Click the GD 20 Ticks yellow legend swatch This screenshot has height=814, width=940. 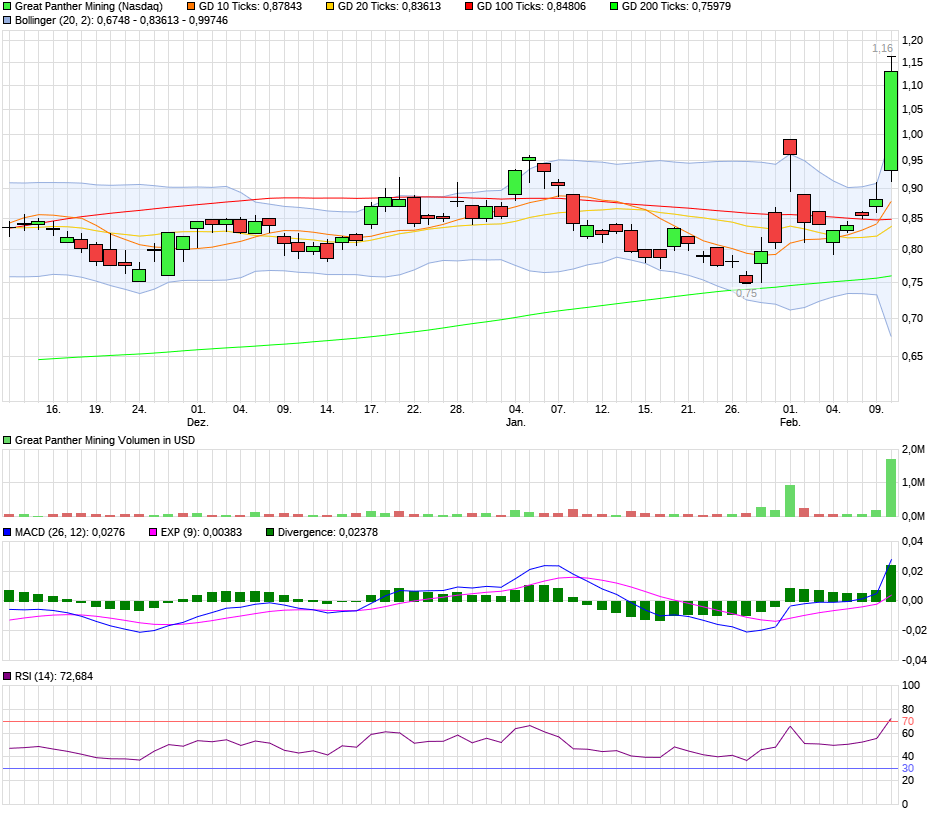pos(331,6)
